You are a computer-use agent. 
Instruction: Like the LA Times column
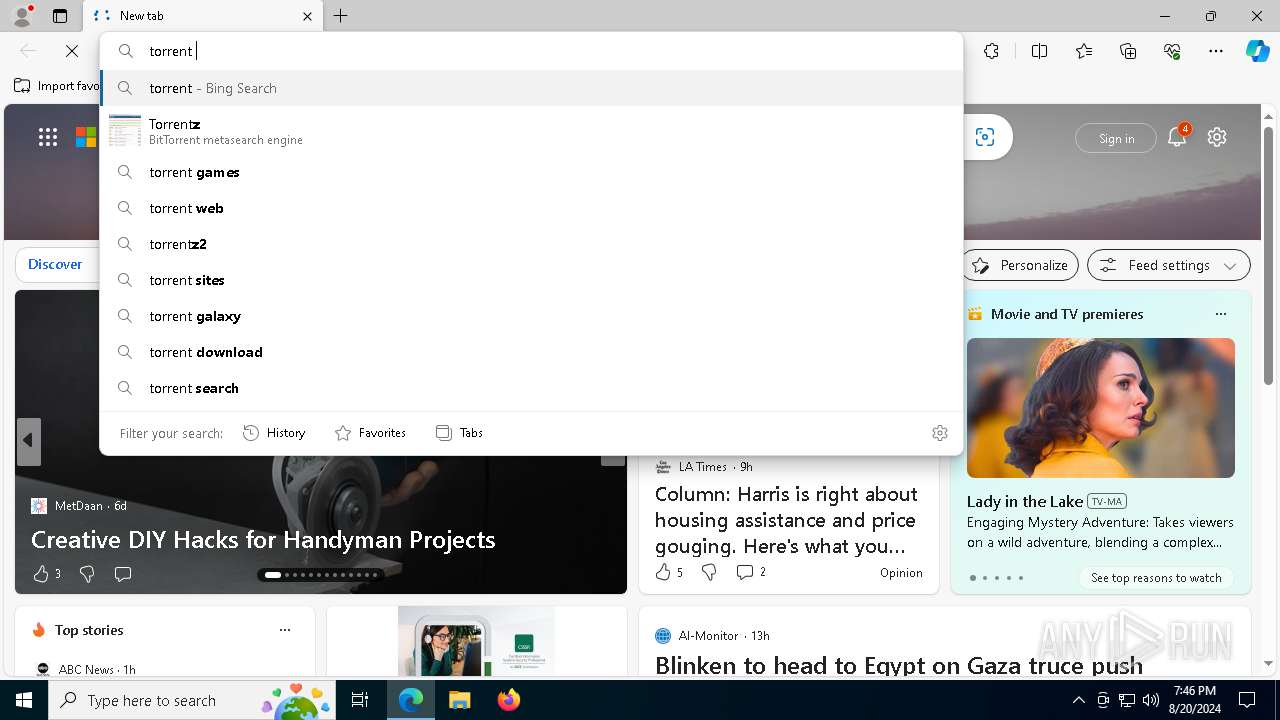(669, 572)
